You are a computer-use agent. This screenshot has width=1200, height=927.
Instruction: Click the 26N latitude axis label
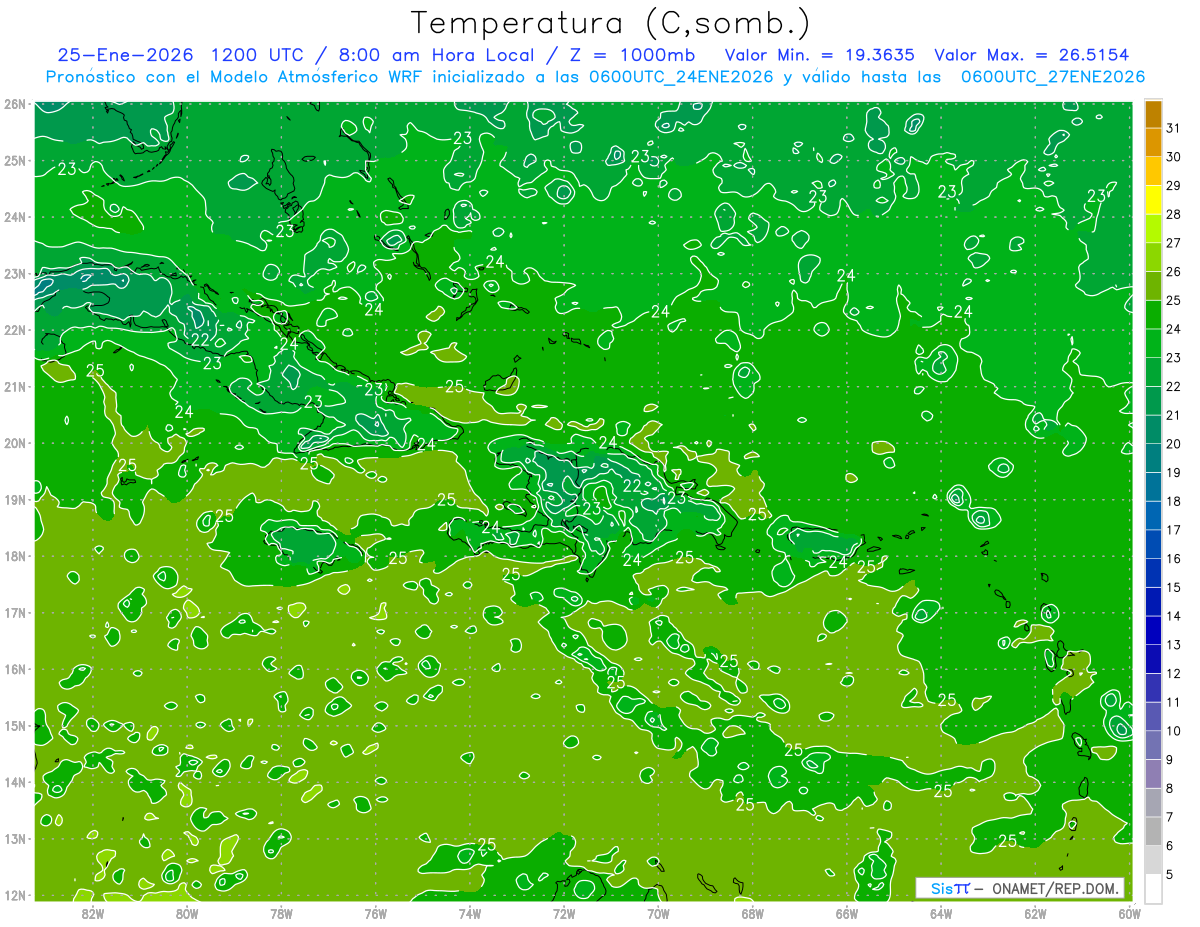[x=15, y=104]
